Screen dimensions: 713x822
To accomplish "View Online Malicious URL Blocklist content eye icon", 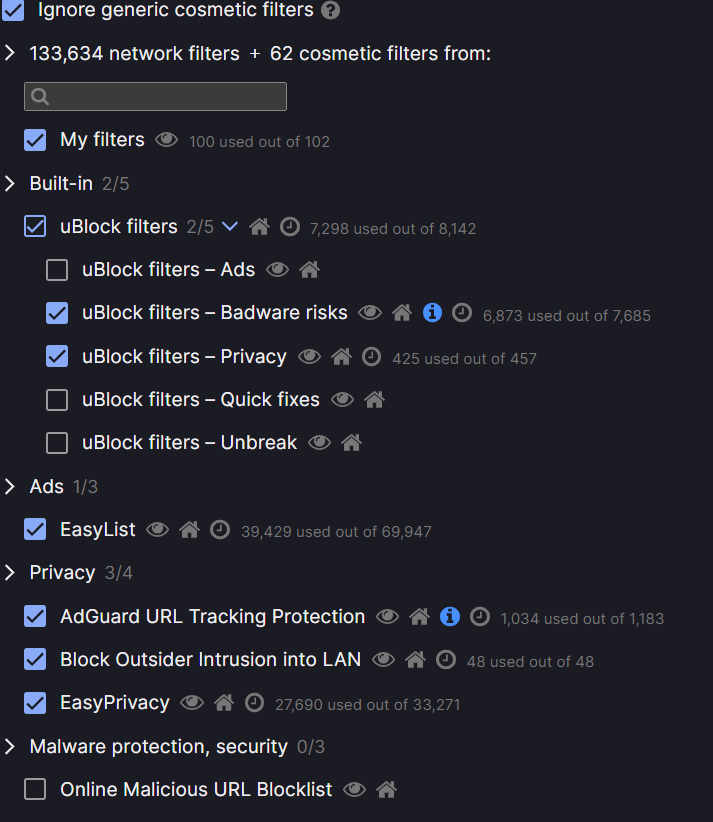I will pyautogui.click(x=354, y=790).
